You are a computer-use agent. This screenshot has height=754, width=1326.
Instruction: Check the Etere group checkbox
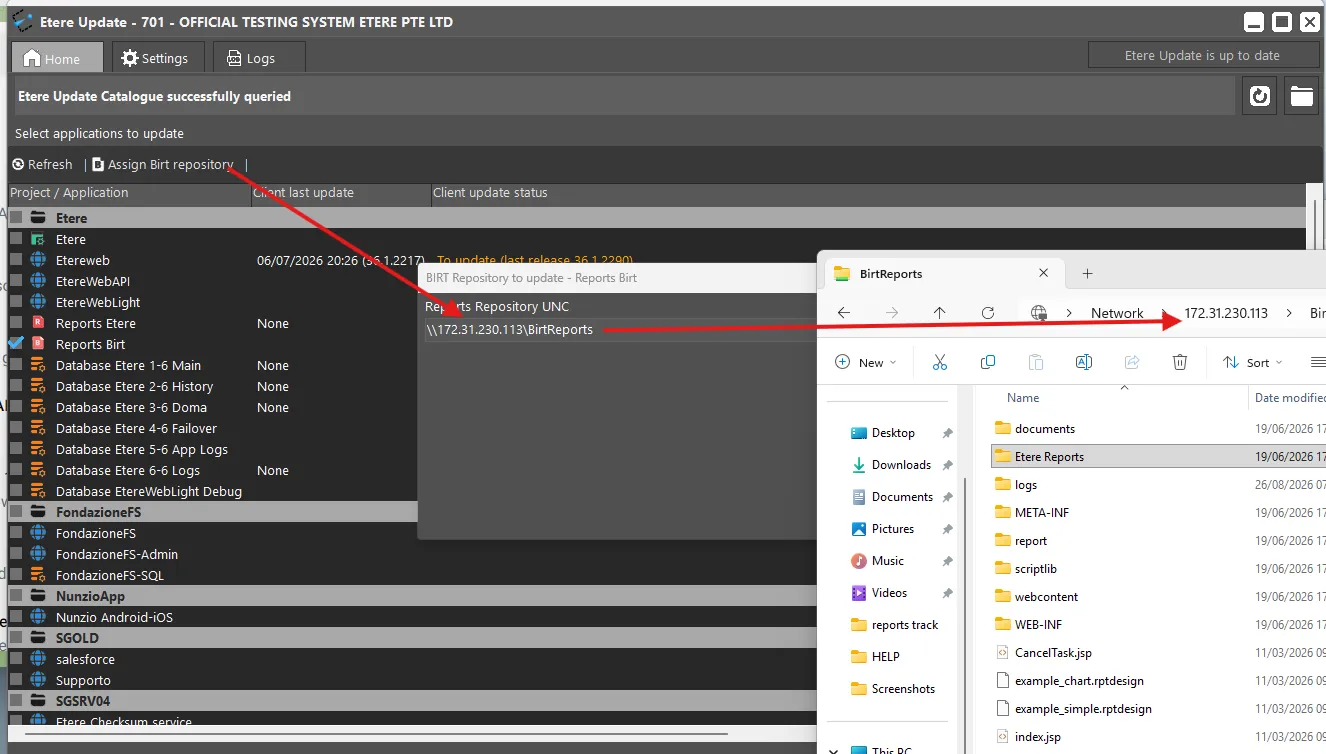16,218
